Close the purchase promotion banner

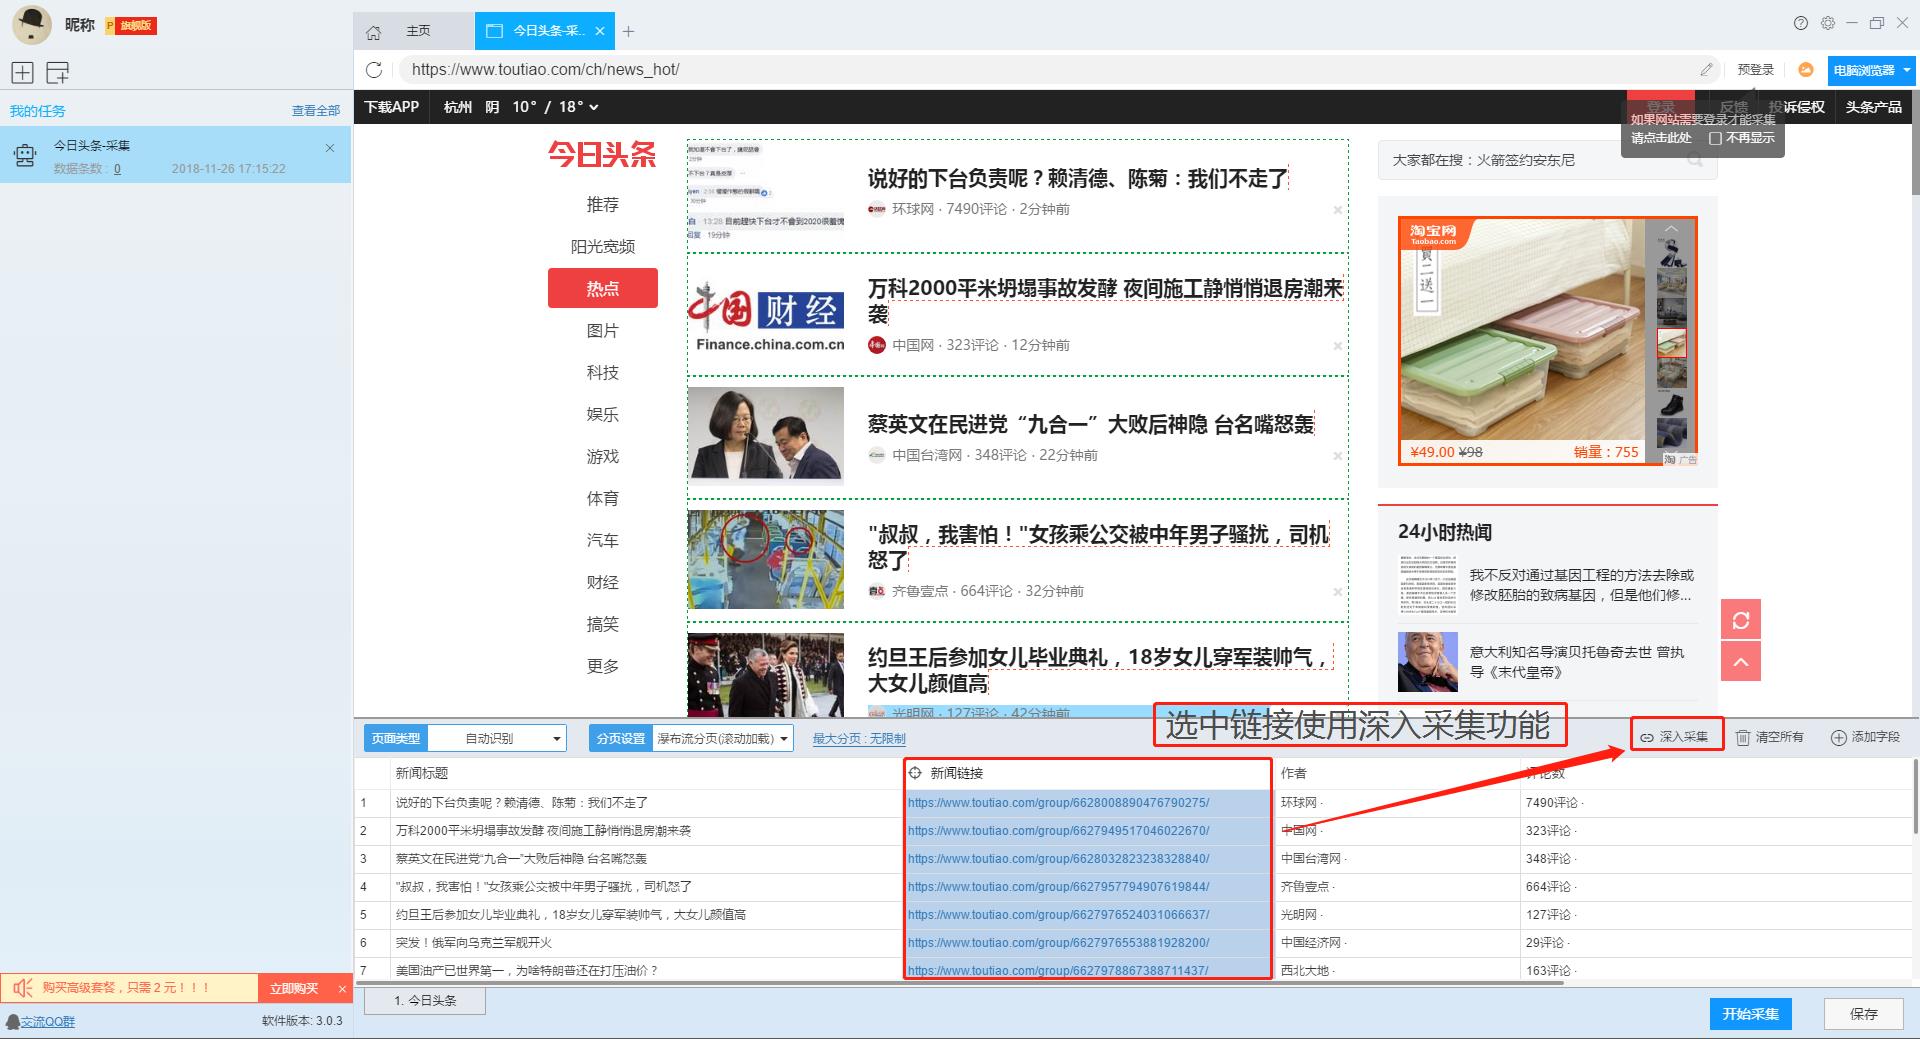[342, 989]
